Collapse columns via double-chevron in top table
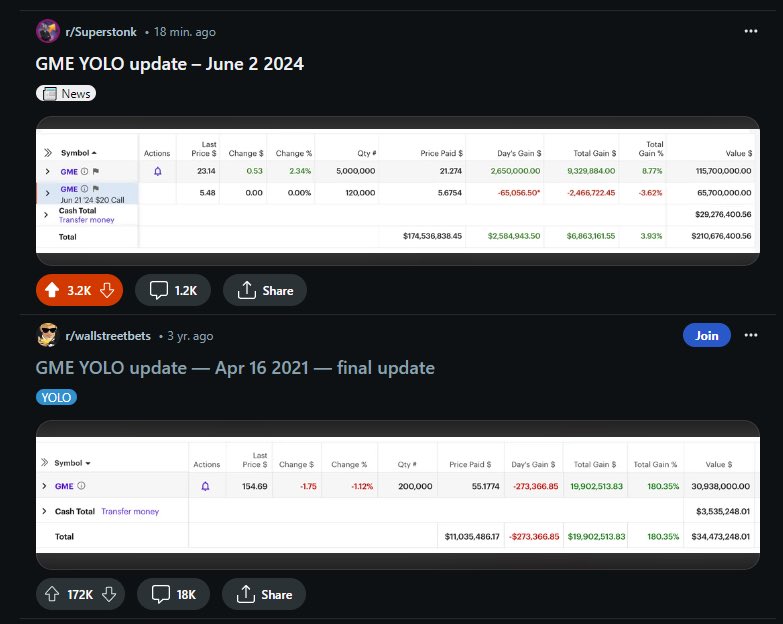 pos(47,153)
